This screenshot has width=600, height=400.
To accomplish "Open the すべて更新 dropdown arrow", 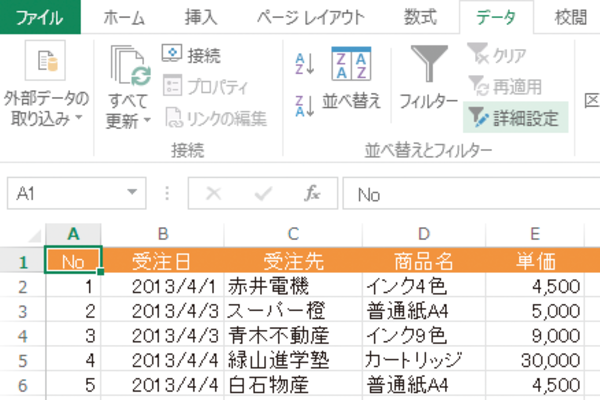I will [147, 120].
